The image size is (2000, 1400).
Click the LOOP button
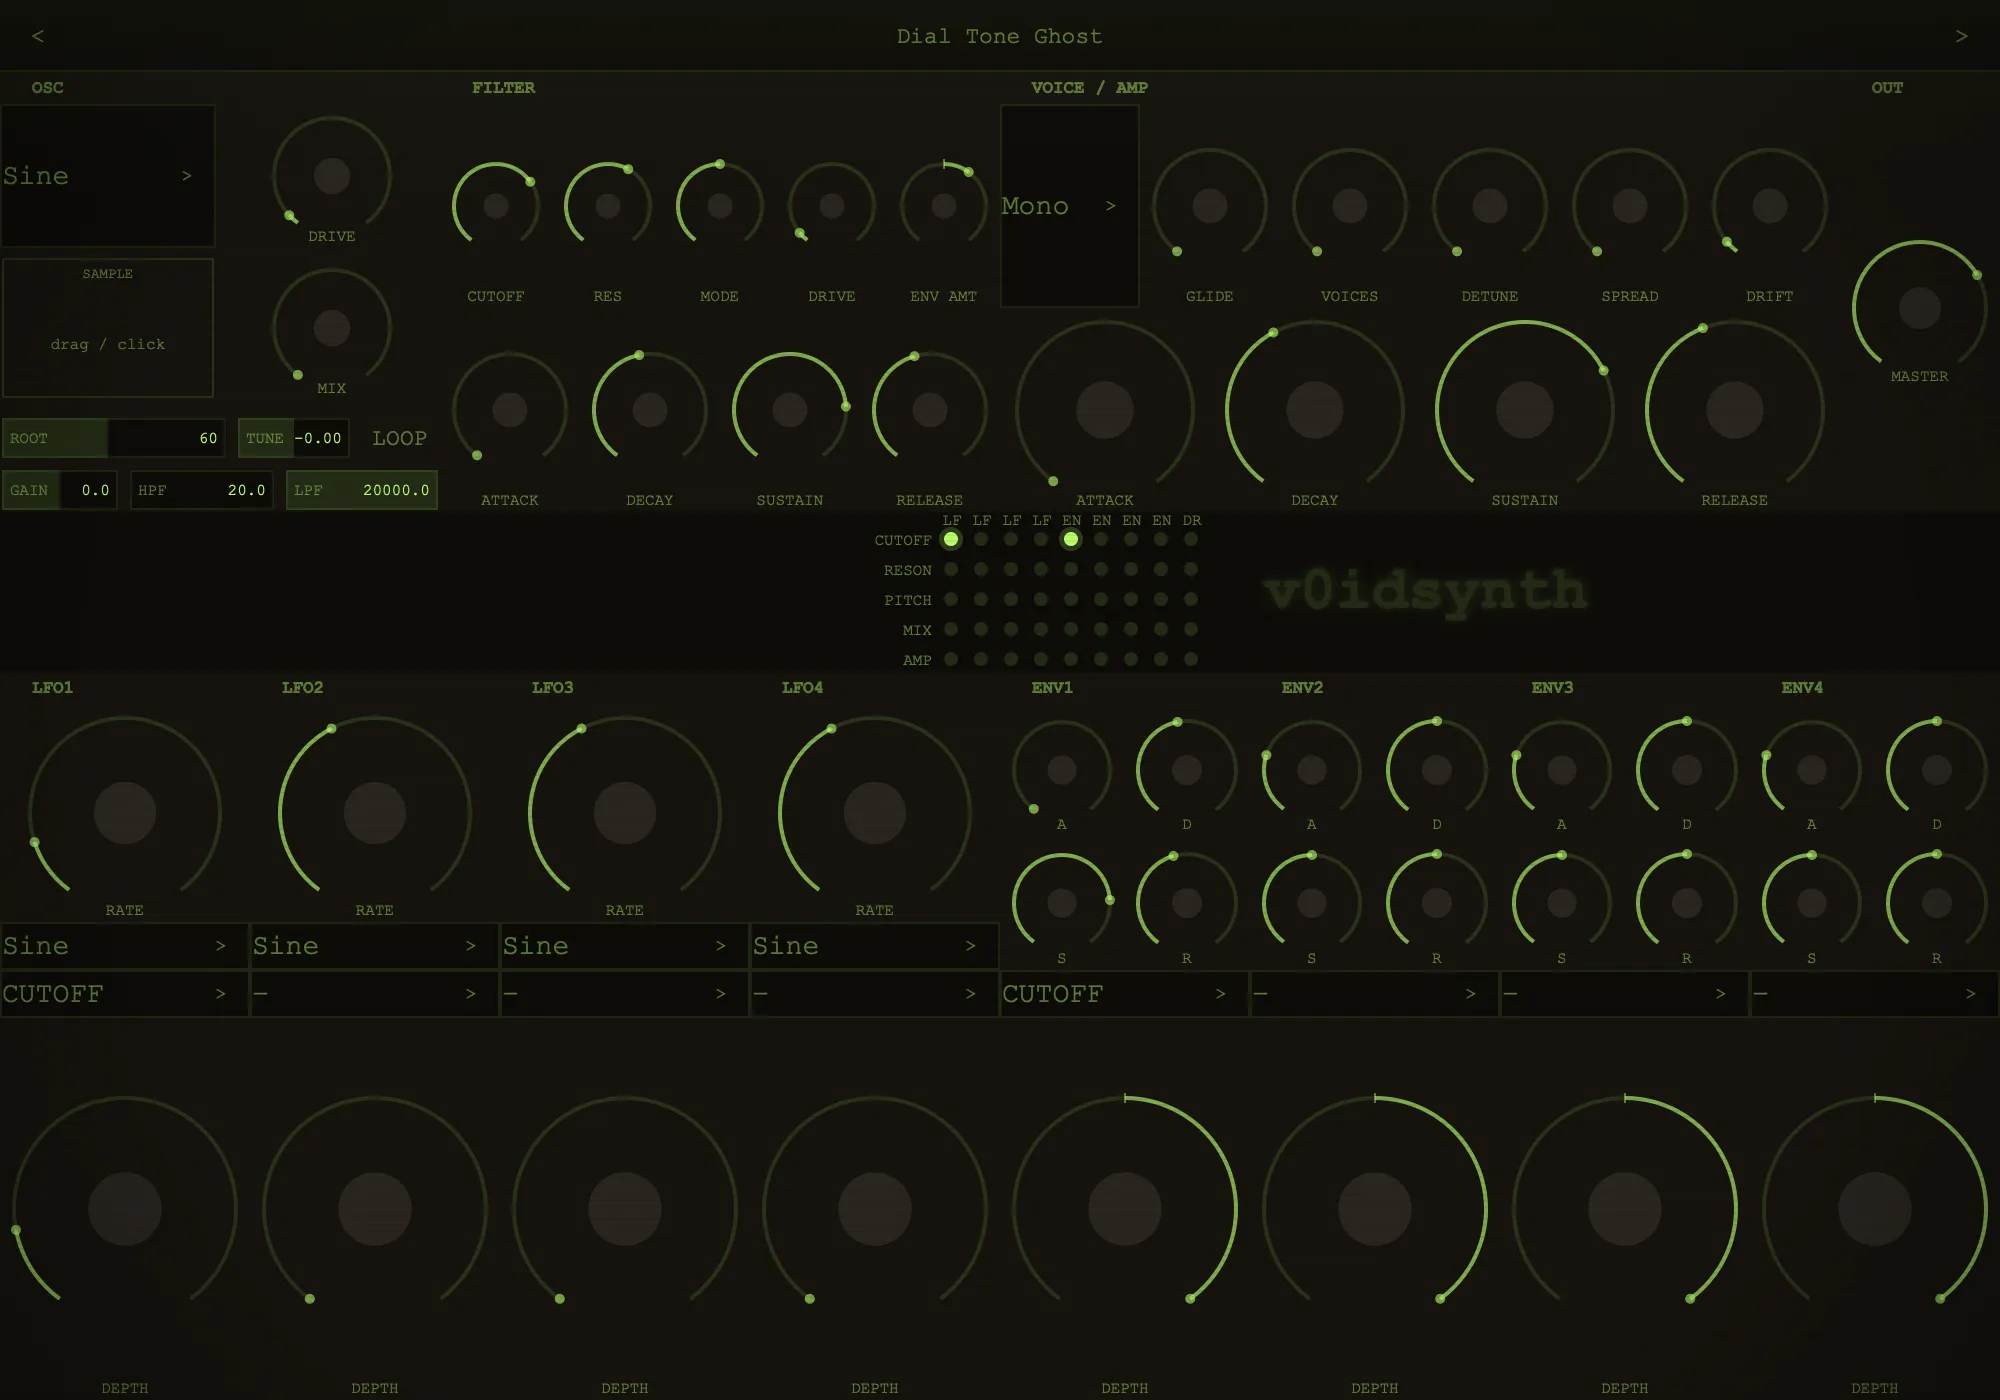[399, 438]
